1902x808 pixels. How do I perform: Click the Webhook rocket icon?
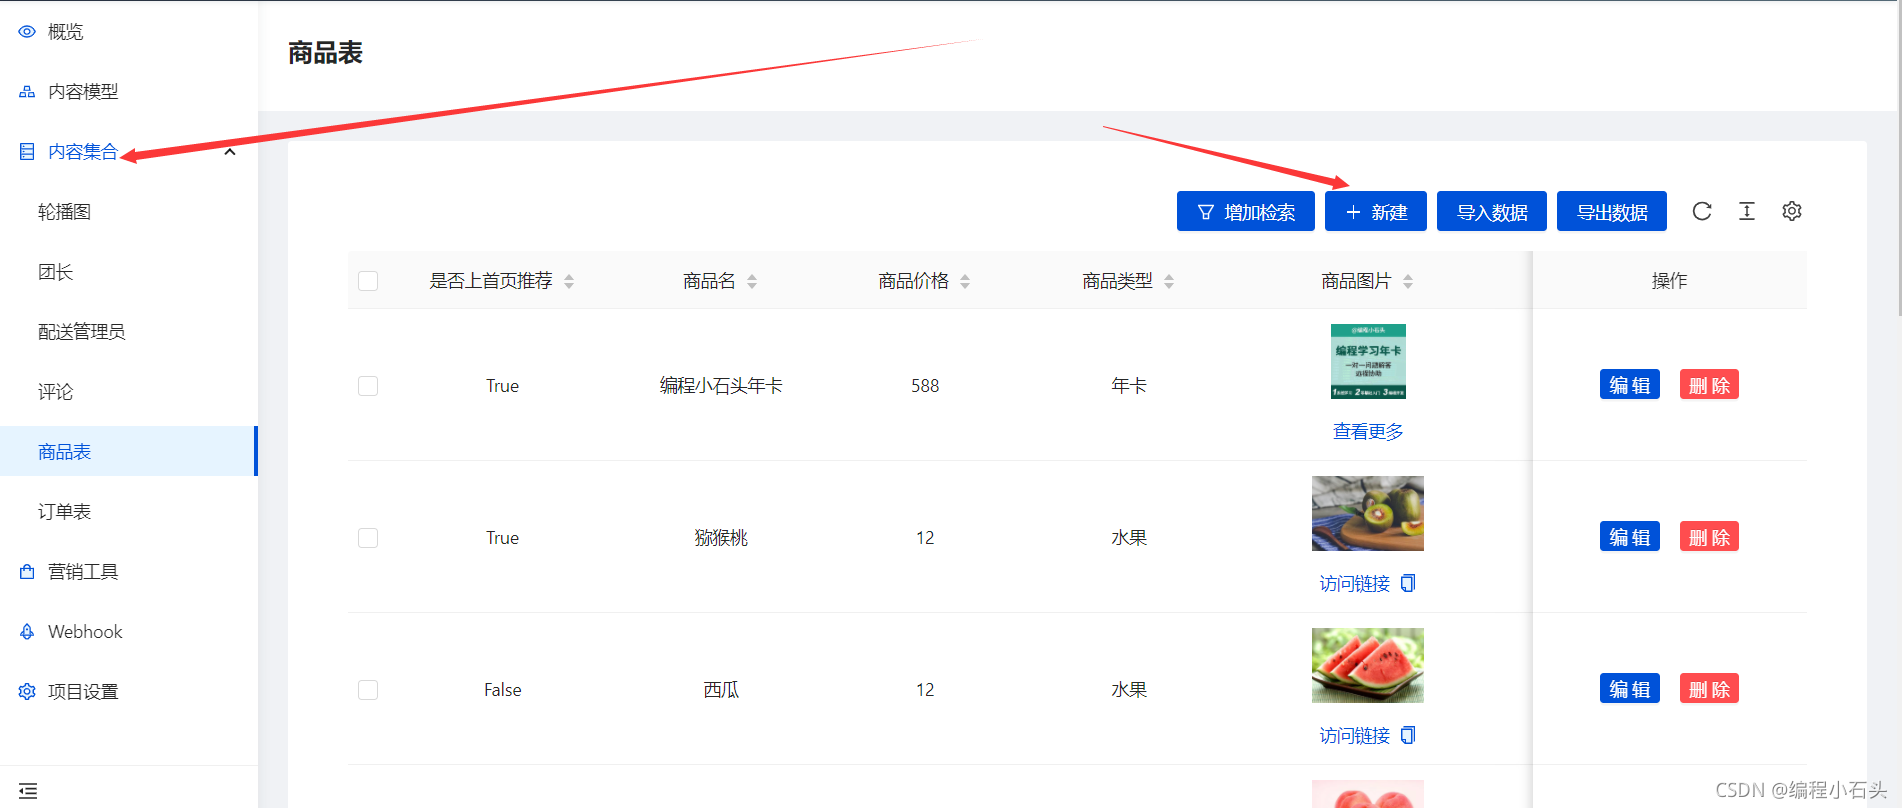click(x=27, y=632)
